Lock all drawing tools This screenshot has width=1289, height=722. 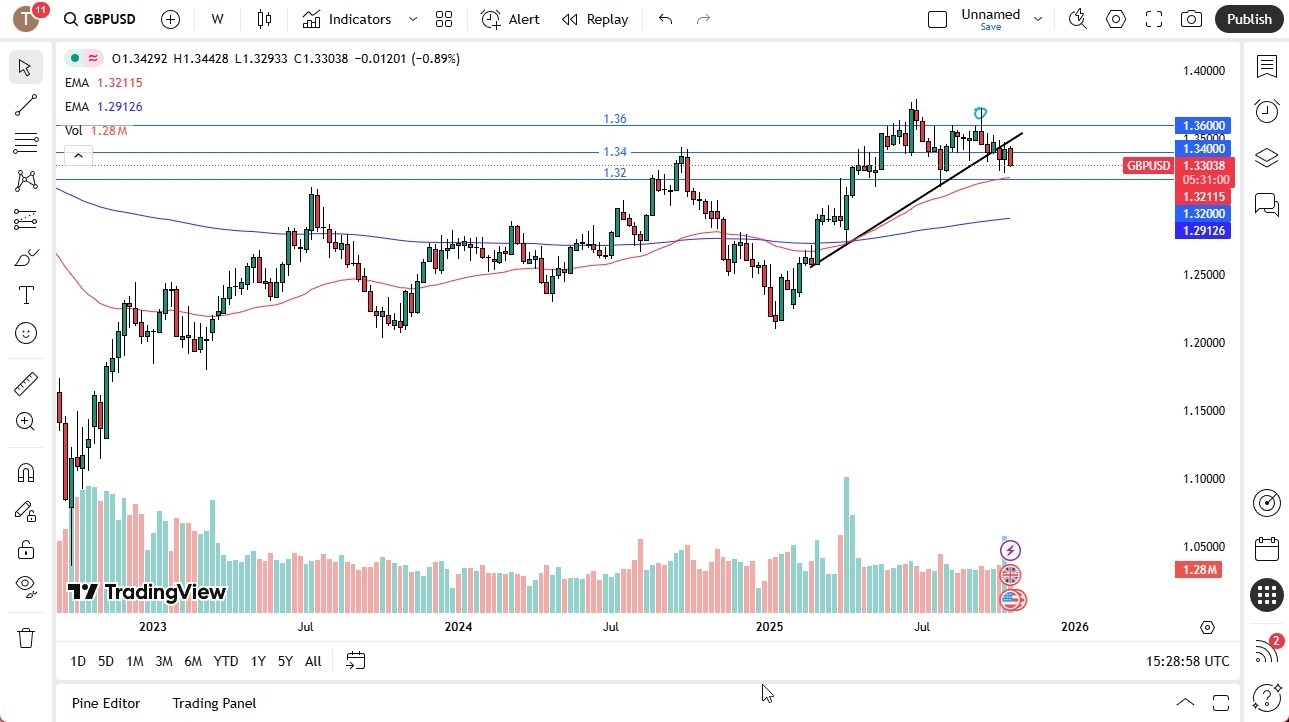coord(25,548)
